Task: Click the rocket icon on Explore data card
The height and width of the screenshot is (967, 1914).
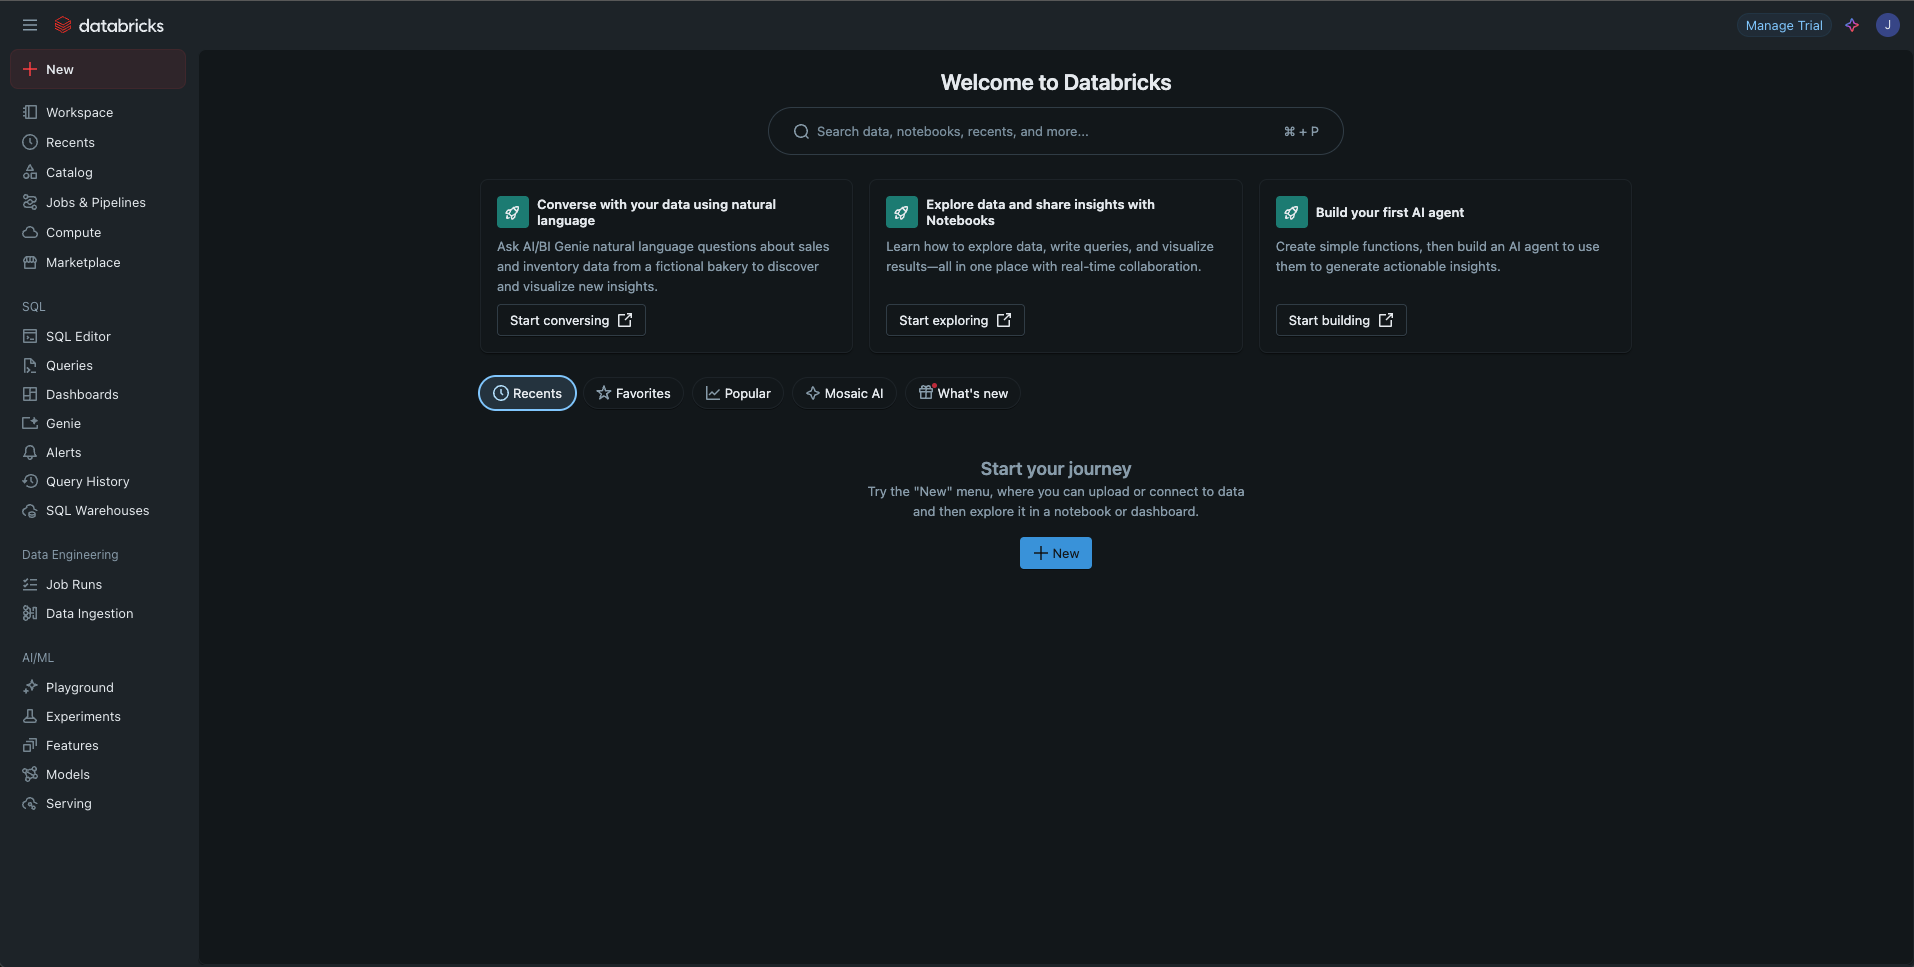Action: click(x=902, y=212)
